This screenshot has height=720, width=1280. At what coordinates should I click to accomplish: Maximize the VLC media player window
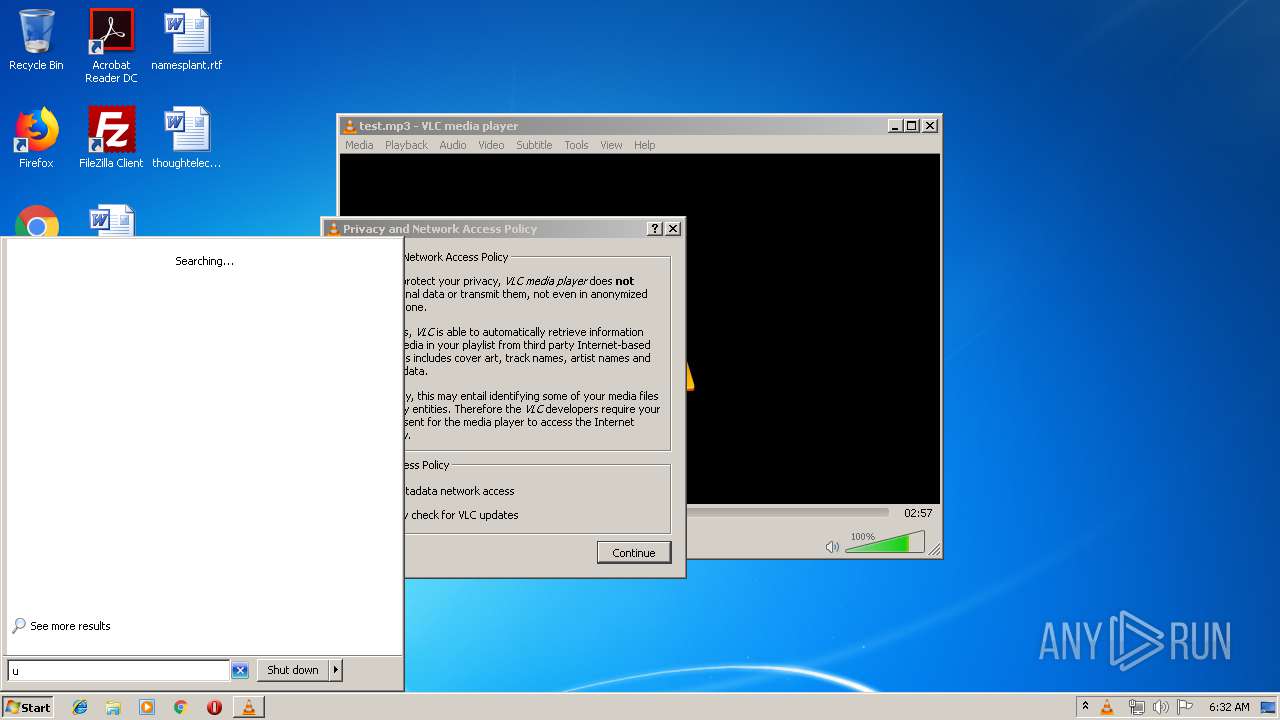(911, 126)
